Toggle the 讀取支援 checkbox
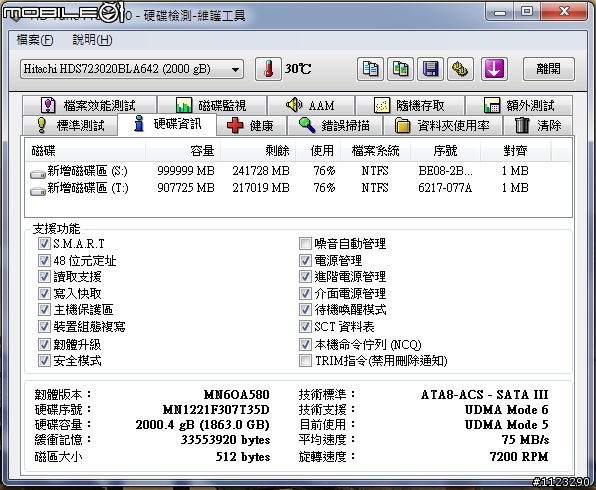596x490 pixels. 44,277
